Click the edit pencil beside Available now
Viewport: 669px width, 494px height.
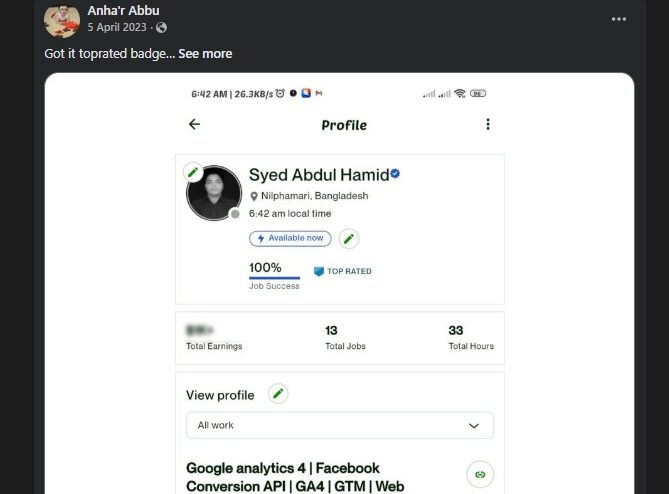tap(348, 238)
